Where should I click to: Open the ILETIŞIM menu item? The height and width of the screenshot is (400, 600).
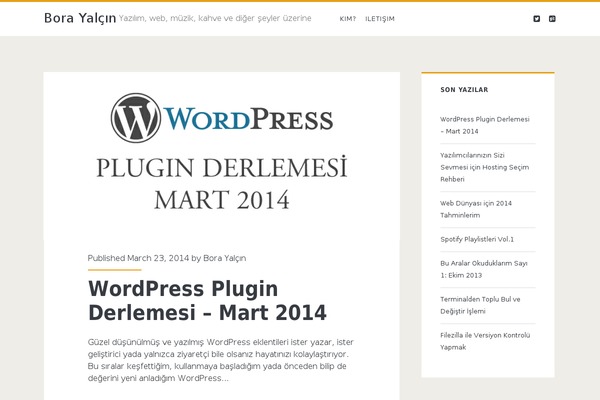(380, 19)
